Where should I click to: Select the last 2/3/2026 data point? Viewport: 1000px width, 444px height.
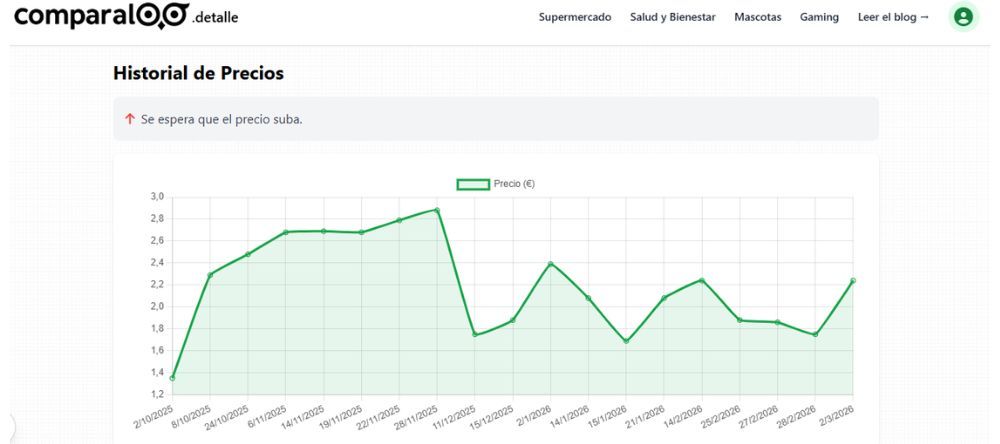pos(853,281)
